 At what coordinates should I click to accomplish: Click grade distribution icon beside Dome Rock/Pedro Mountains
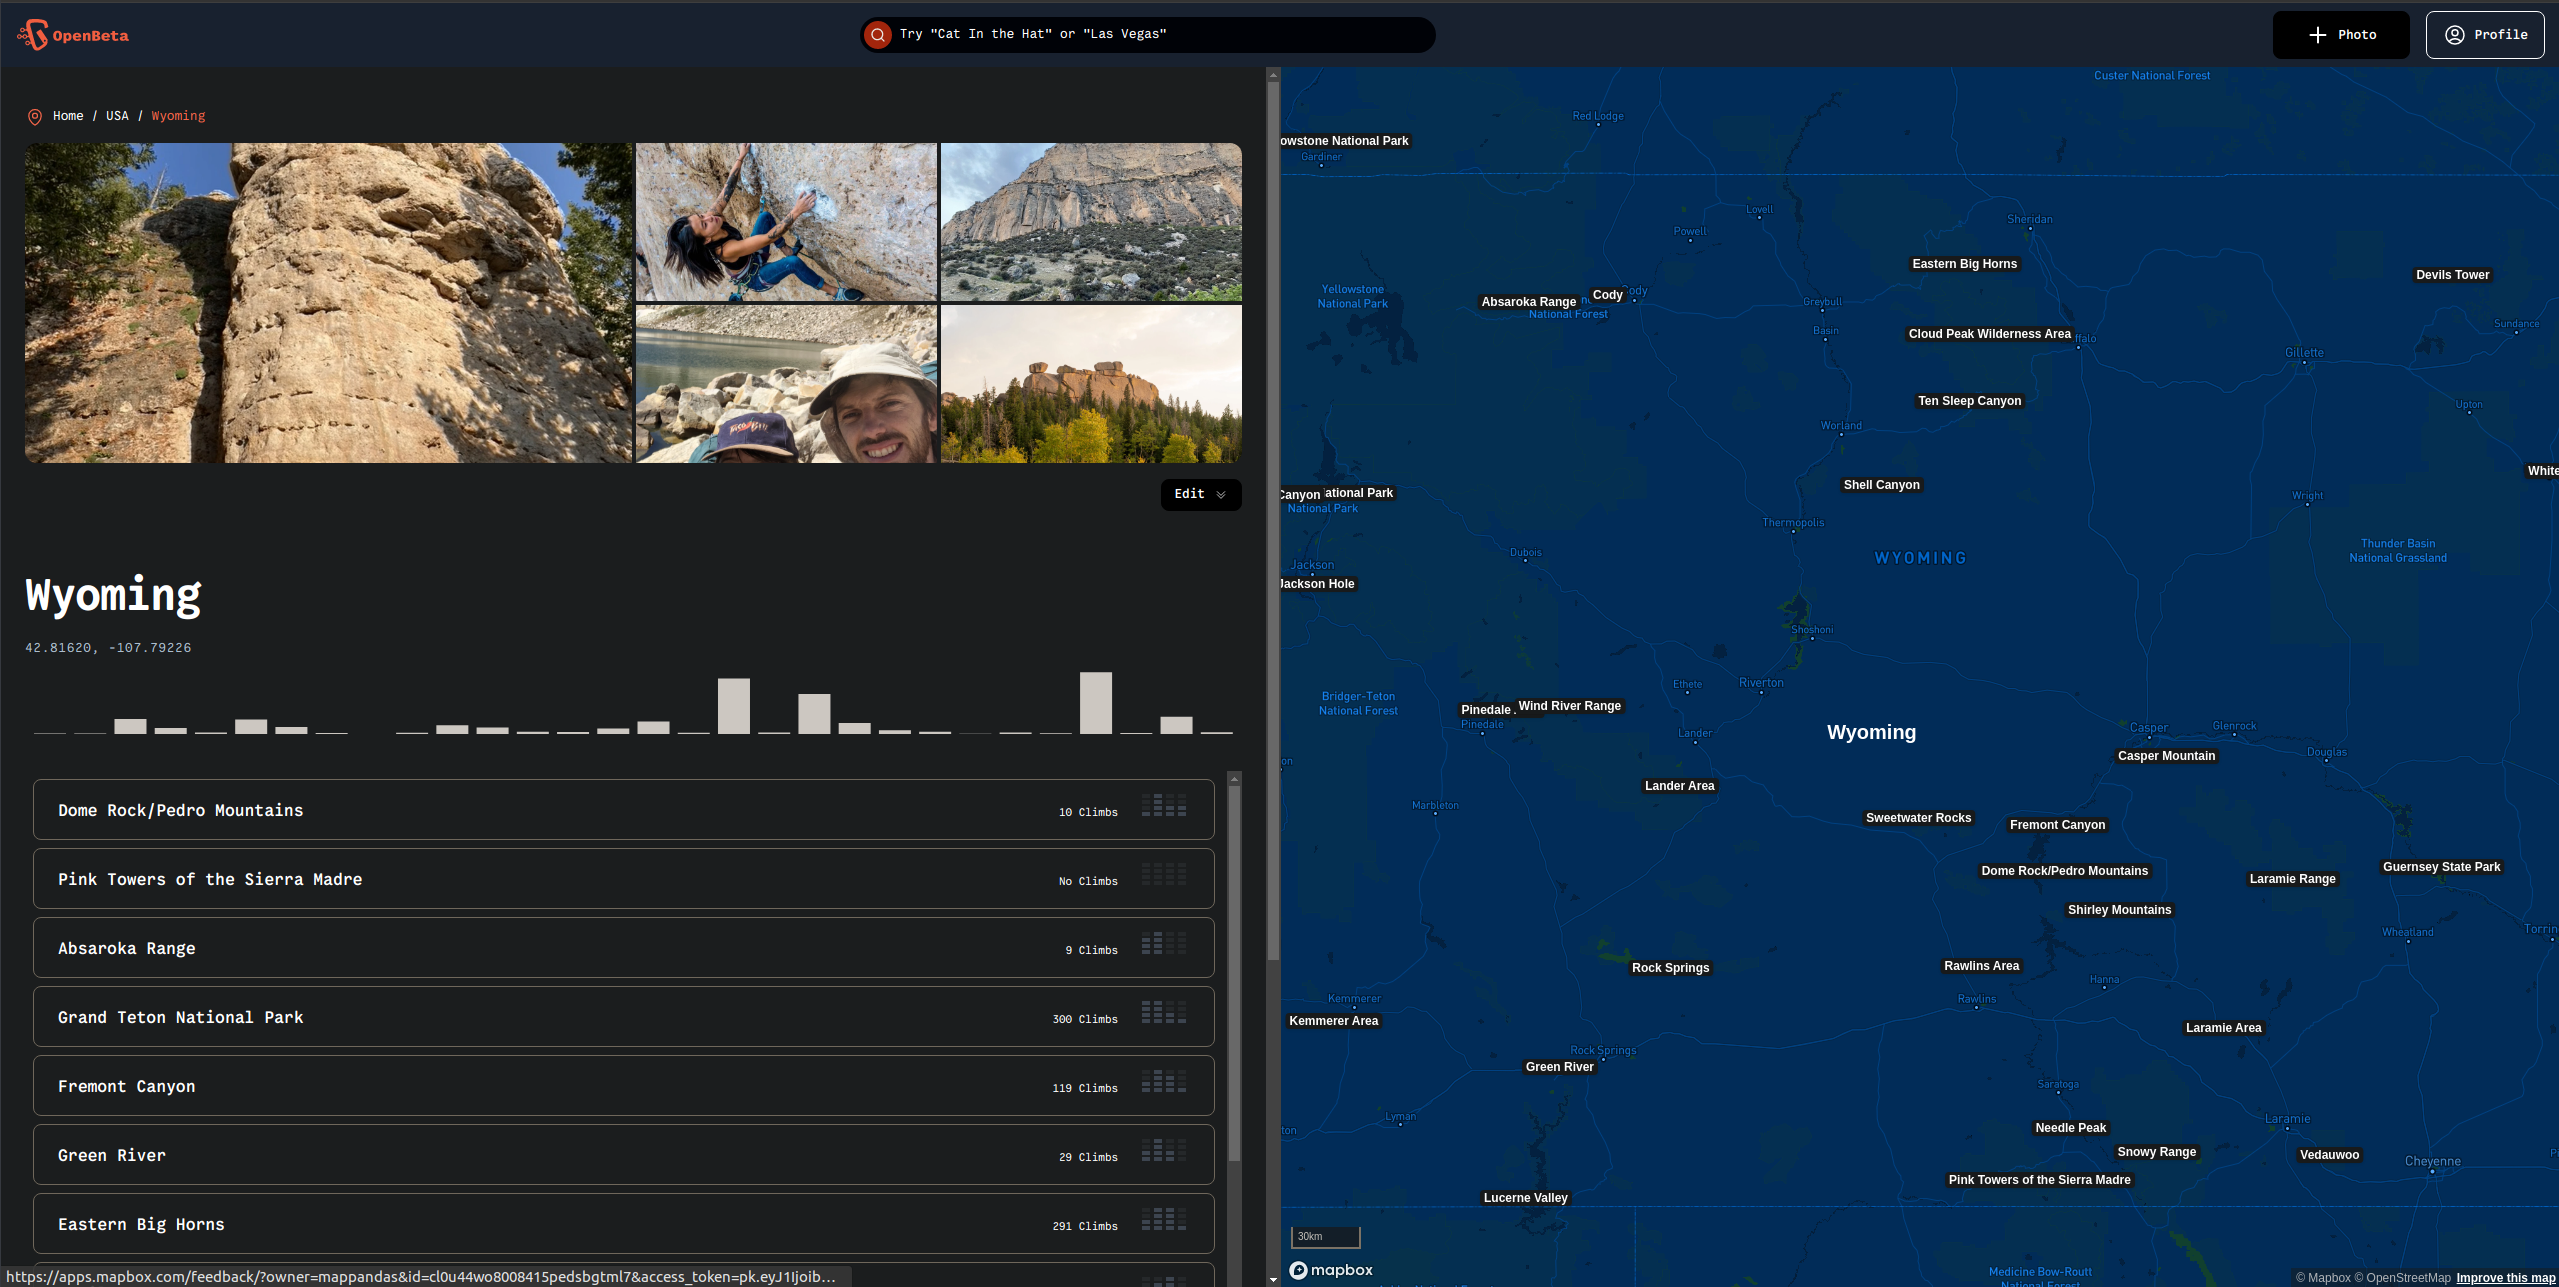tap(1164, 805)
